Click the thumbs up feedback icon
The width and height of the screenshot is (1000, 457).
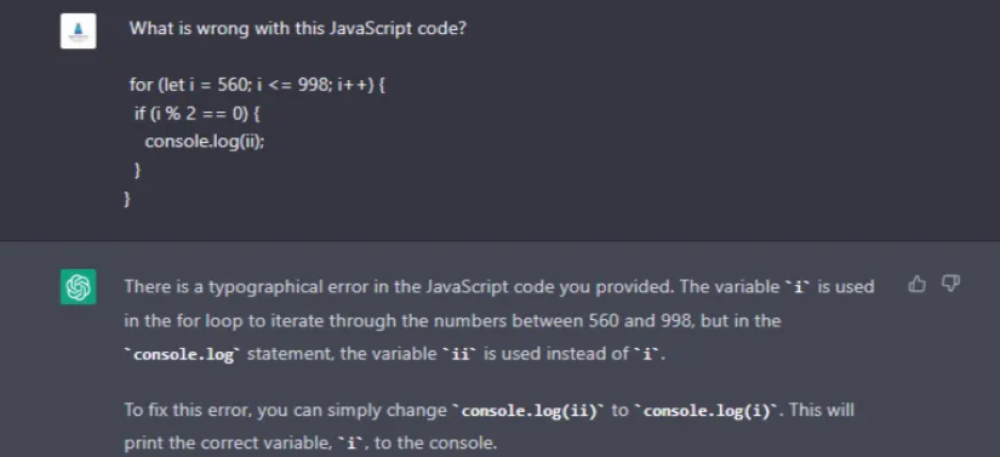[x=916, y=285]
